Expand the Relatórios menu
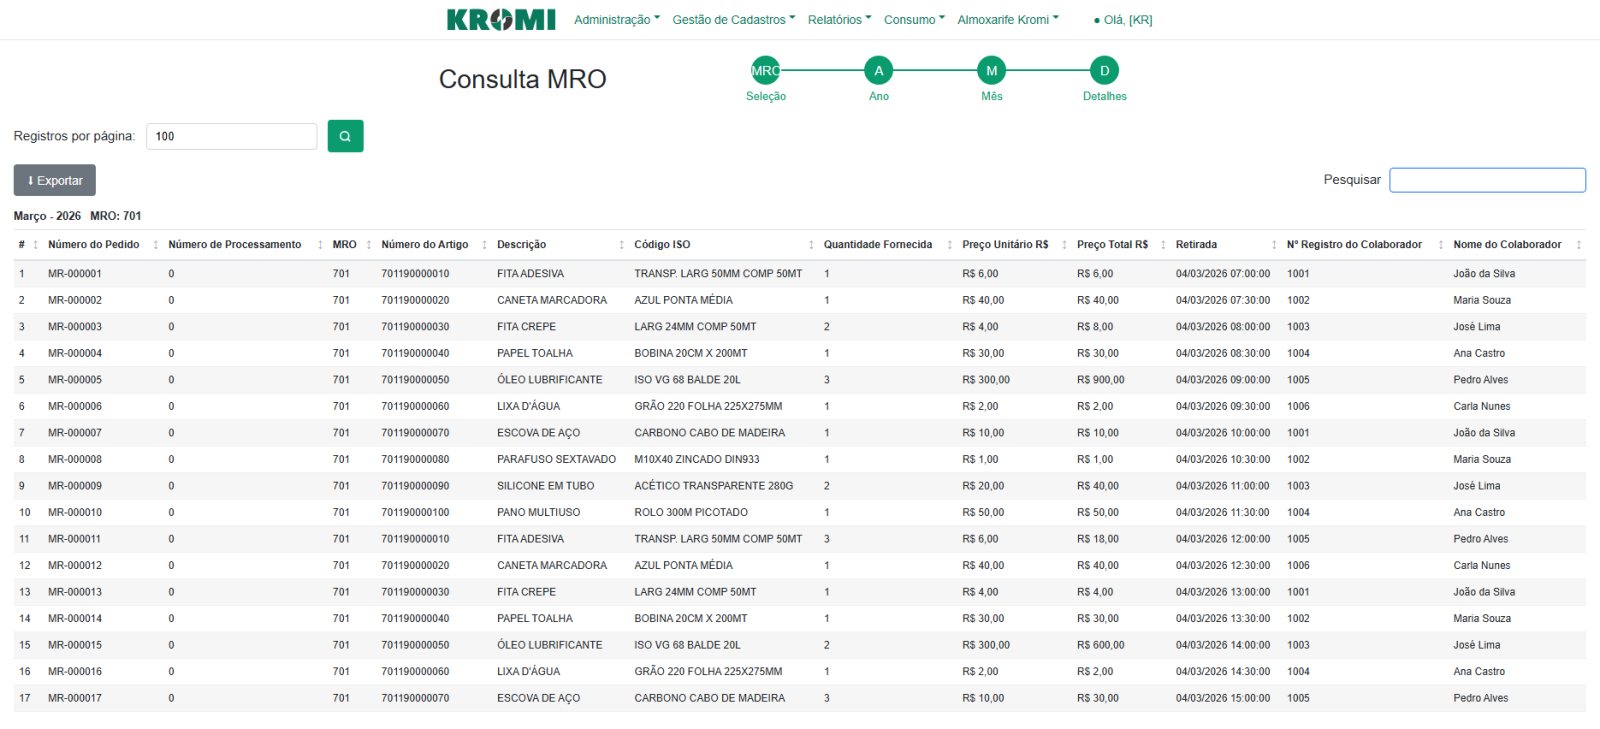 (839, 20)
